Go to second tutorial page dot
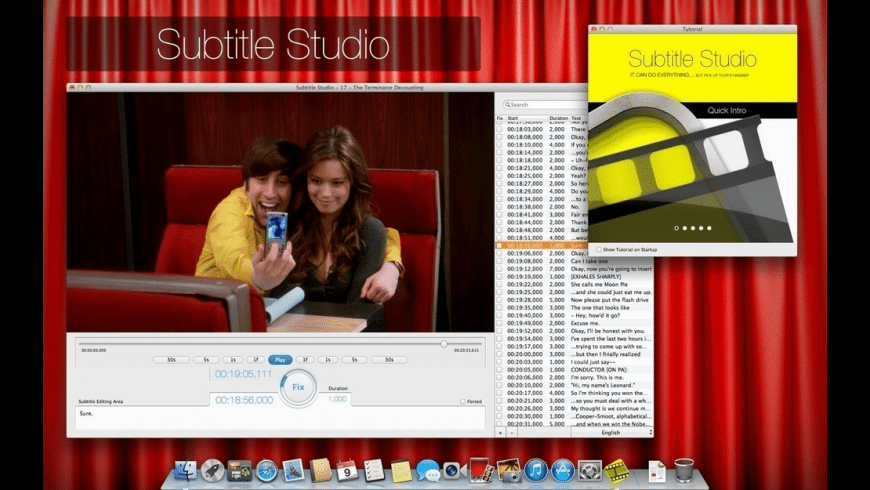 pos(685,228)
